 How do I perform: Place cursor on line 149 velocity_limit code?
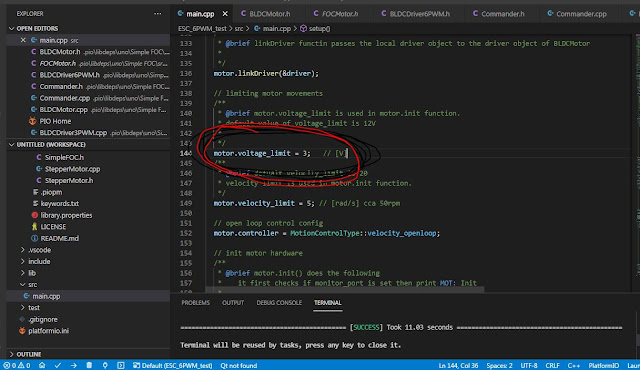(x=264, y=203)
